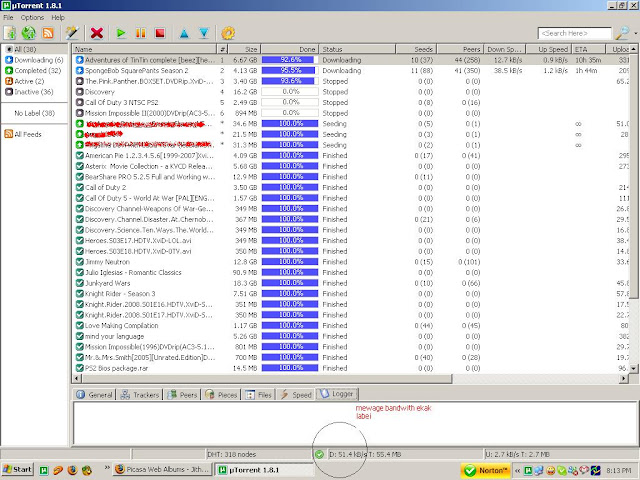Sort by the Status column header
This screenshot has width=640, height=480.
pyautogui.click(x=358, y=49)
